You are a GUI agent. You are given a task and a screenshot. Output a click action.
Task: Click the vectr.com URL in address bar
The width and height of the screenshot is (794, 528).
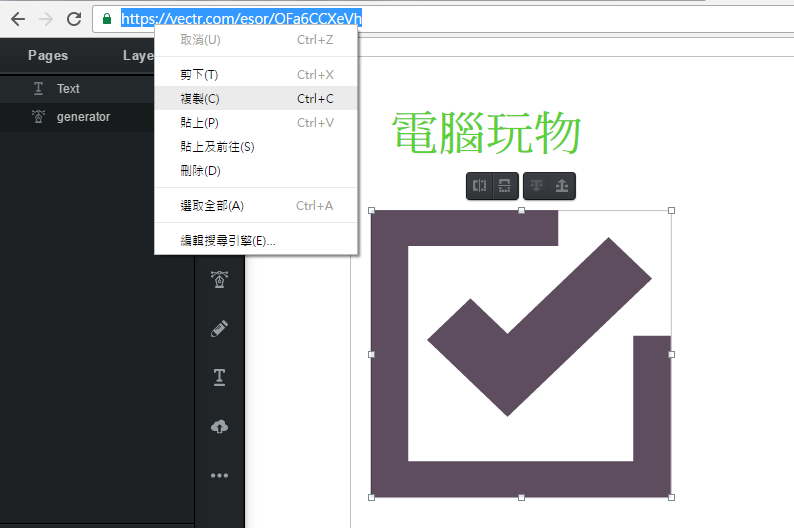point(241,19)
